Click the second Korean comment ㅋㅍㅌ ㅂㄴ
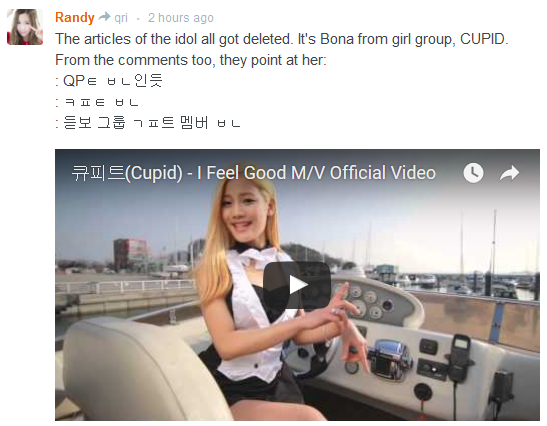Screen dimensions: 547x426 (97, 102)
